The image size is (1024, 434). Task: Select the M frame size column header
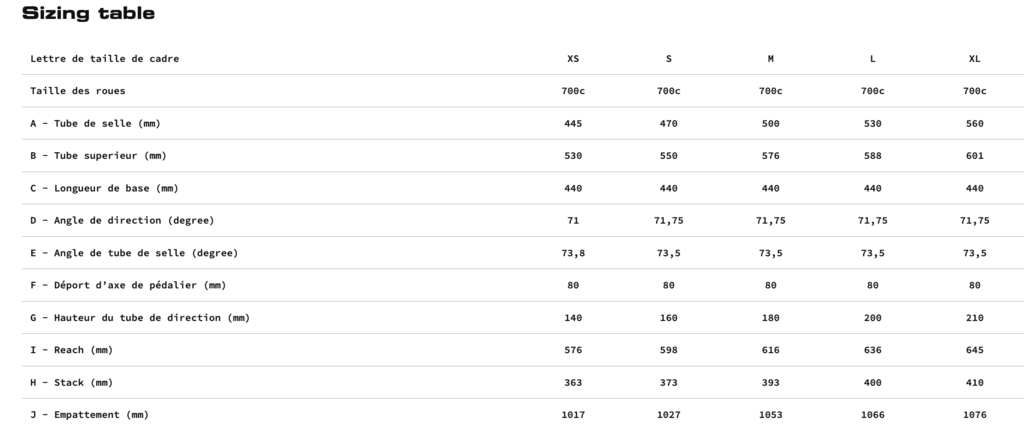pyautogui.click(x=771, y=59)
